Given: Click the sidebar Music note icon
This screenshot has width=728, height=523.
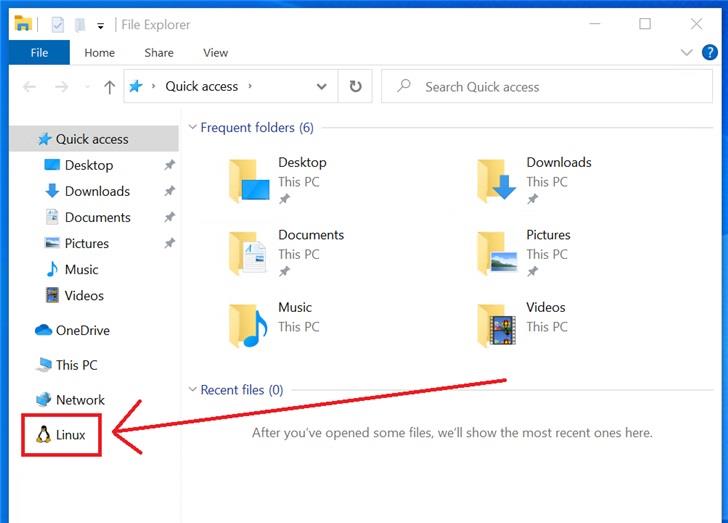Looking at the screenshot, I should tap(52, 269).
